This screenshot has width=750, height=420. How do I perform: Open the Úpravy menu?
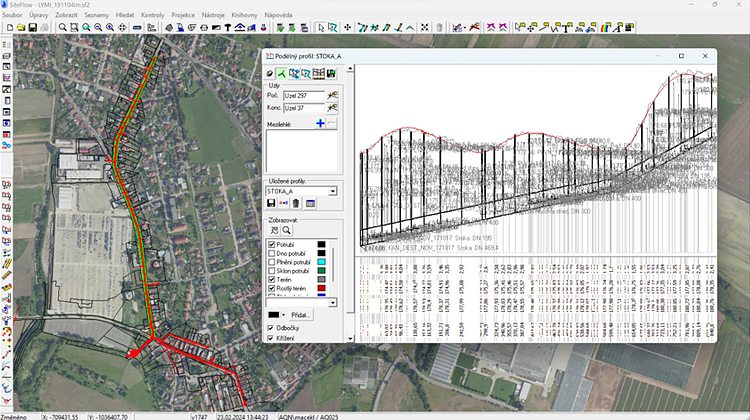point(38,15)
